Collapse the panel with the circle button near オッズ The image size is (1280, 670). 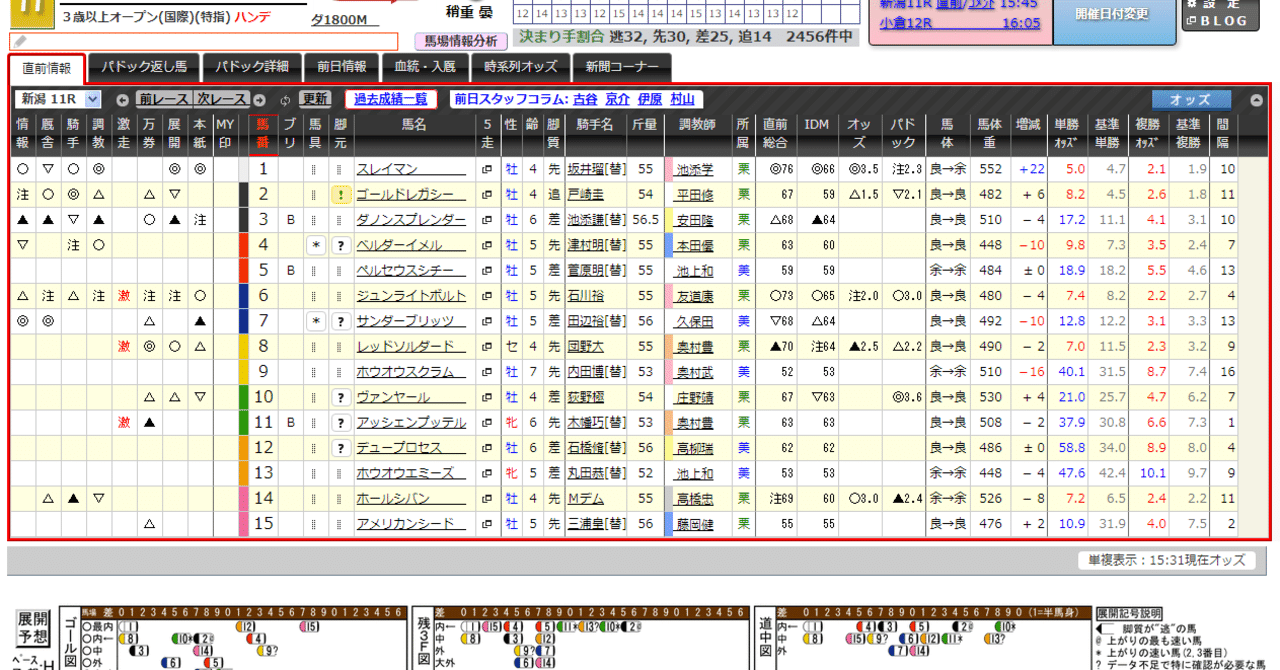[x=1258, y=99]
